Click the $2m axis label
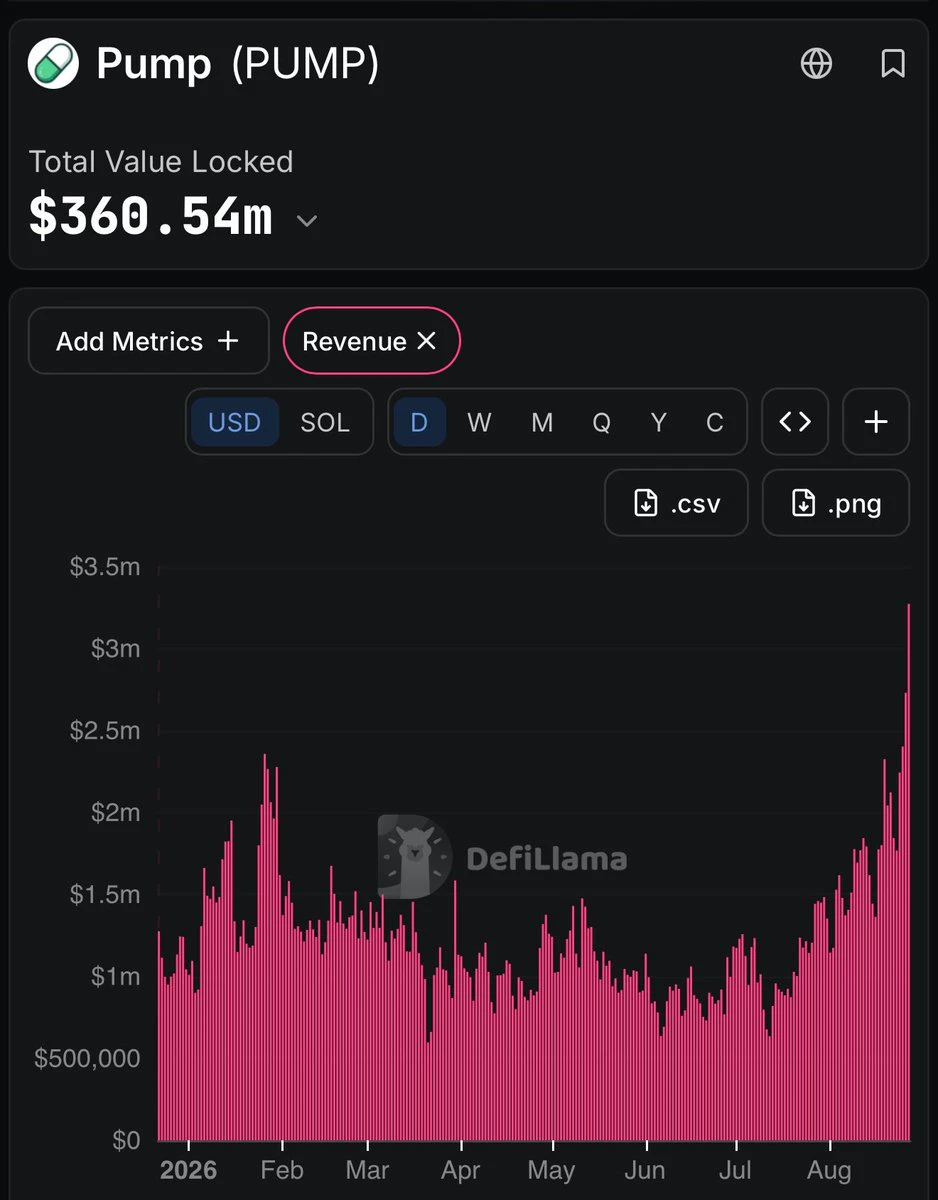This screenshot has width=938, height=1200. 115,812
